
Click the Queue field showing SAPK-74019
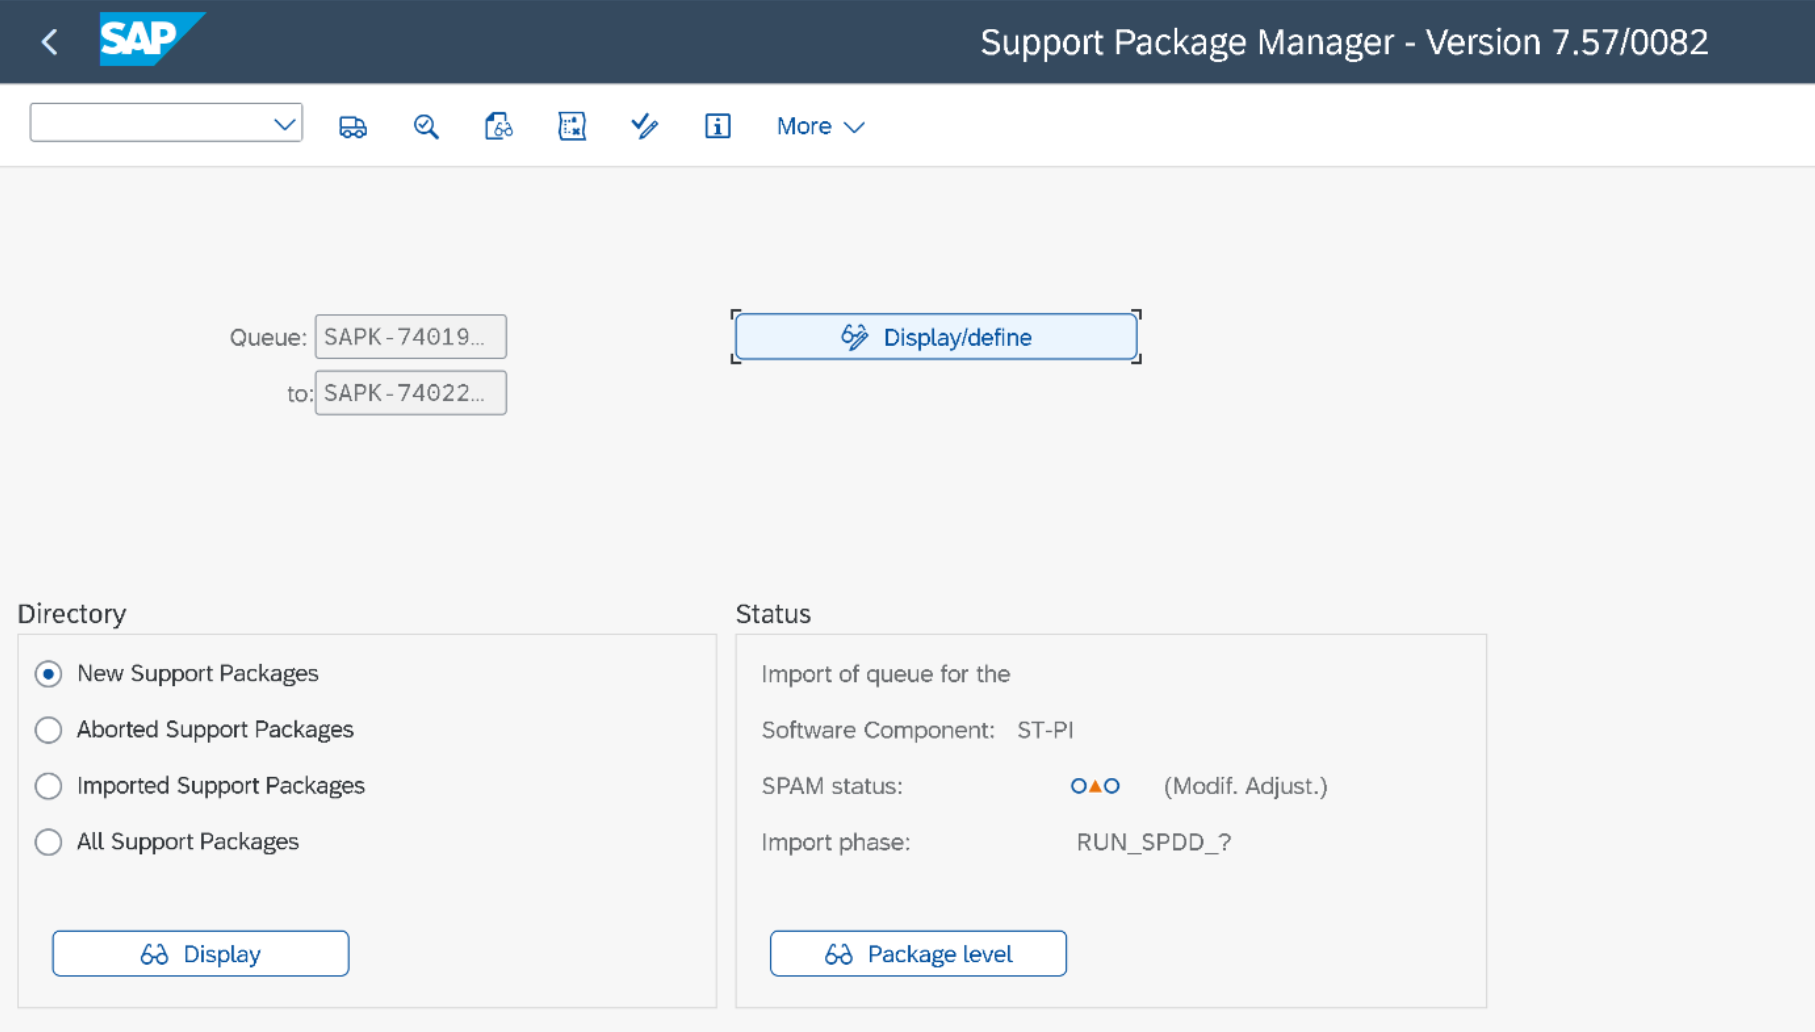410,336
